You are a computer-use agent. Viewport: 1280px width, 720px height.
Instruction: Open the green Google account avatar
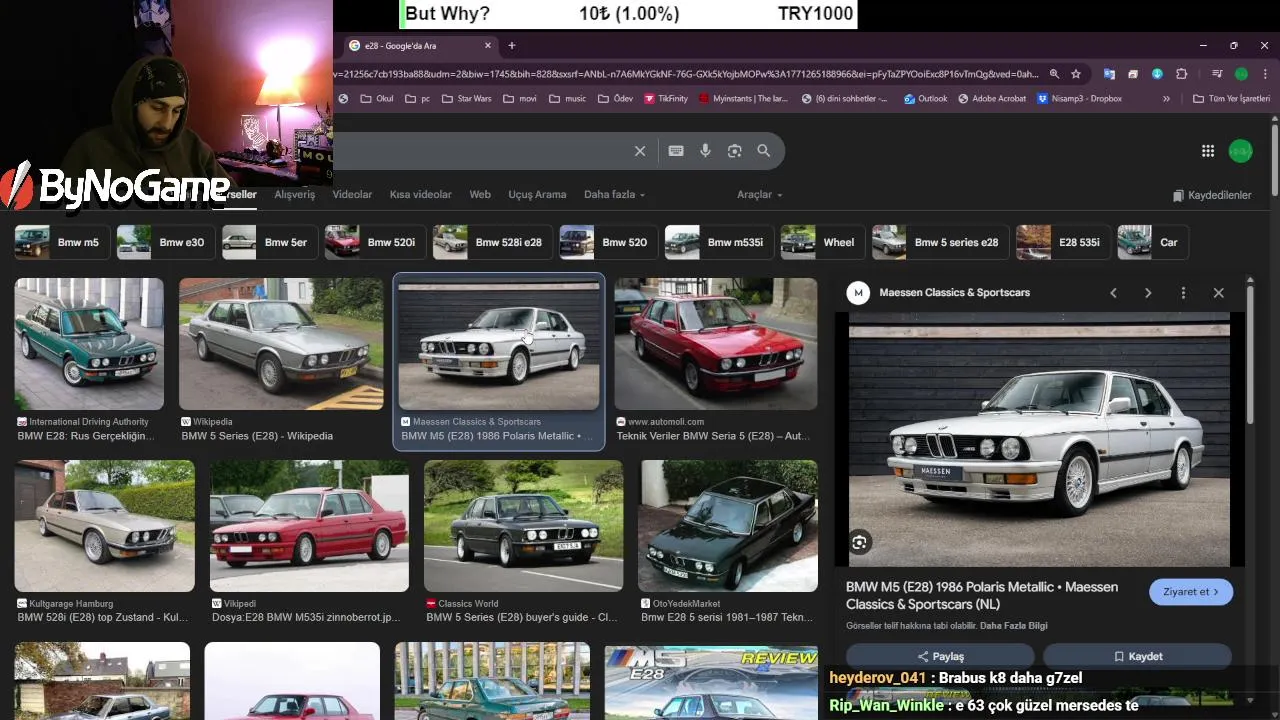1240,151
